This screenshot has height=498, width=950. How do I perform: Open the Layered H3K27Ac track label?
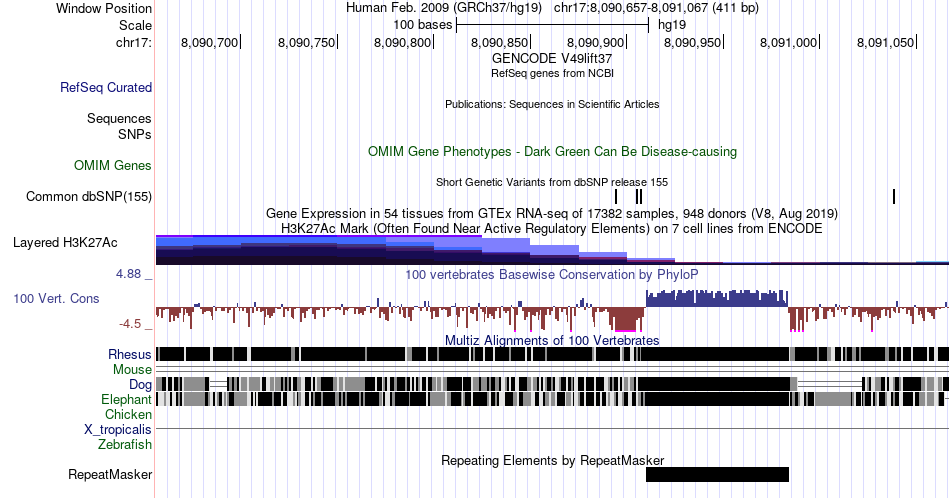(65, 242)
